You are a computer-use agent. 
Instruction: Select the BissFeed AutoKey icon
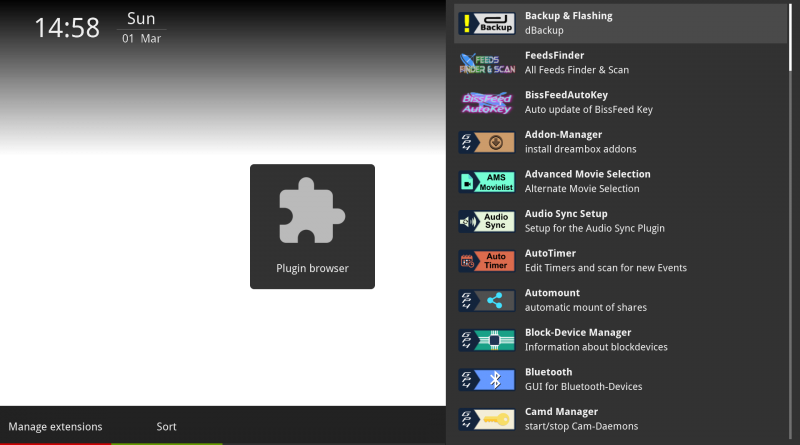(x=487, y=103)
